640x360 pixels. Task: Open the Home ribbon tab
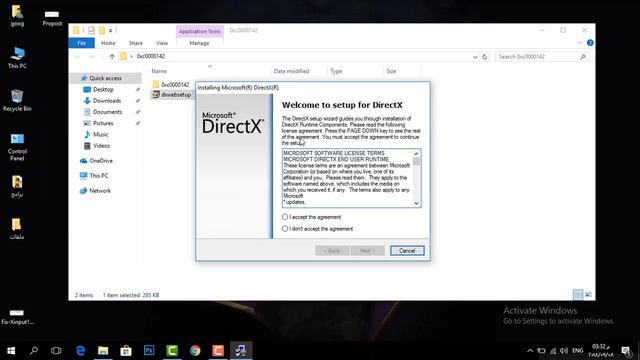pos(108,43)
